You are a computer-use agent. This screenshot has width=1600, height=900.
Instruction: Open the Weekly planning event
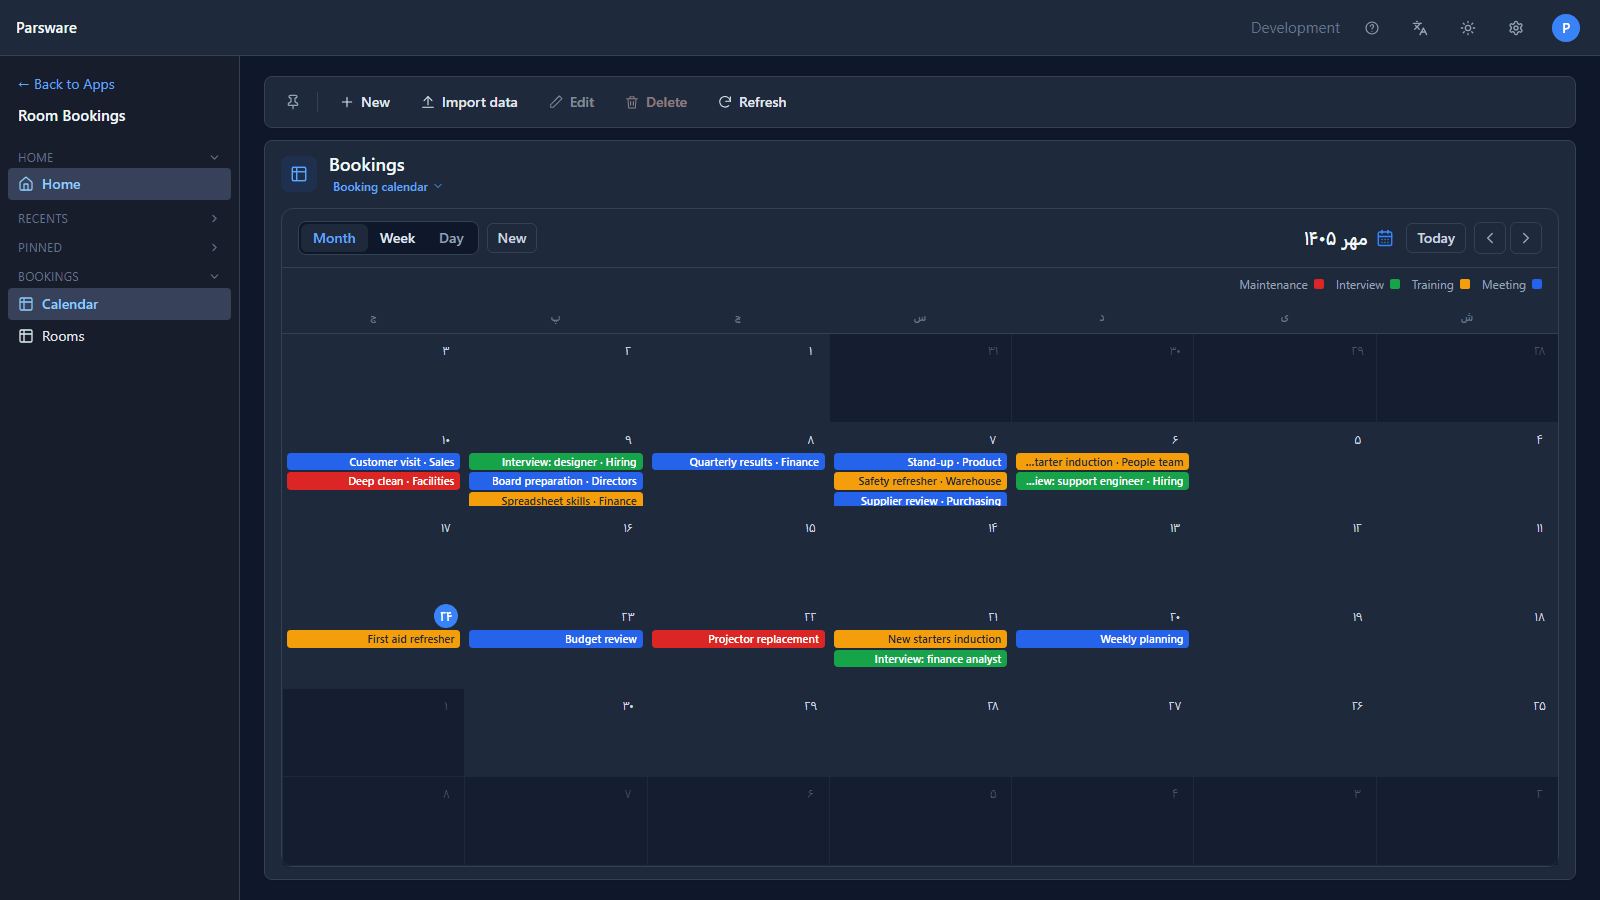pos(1102,639)
